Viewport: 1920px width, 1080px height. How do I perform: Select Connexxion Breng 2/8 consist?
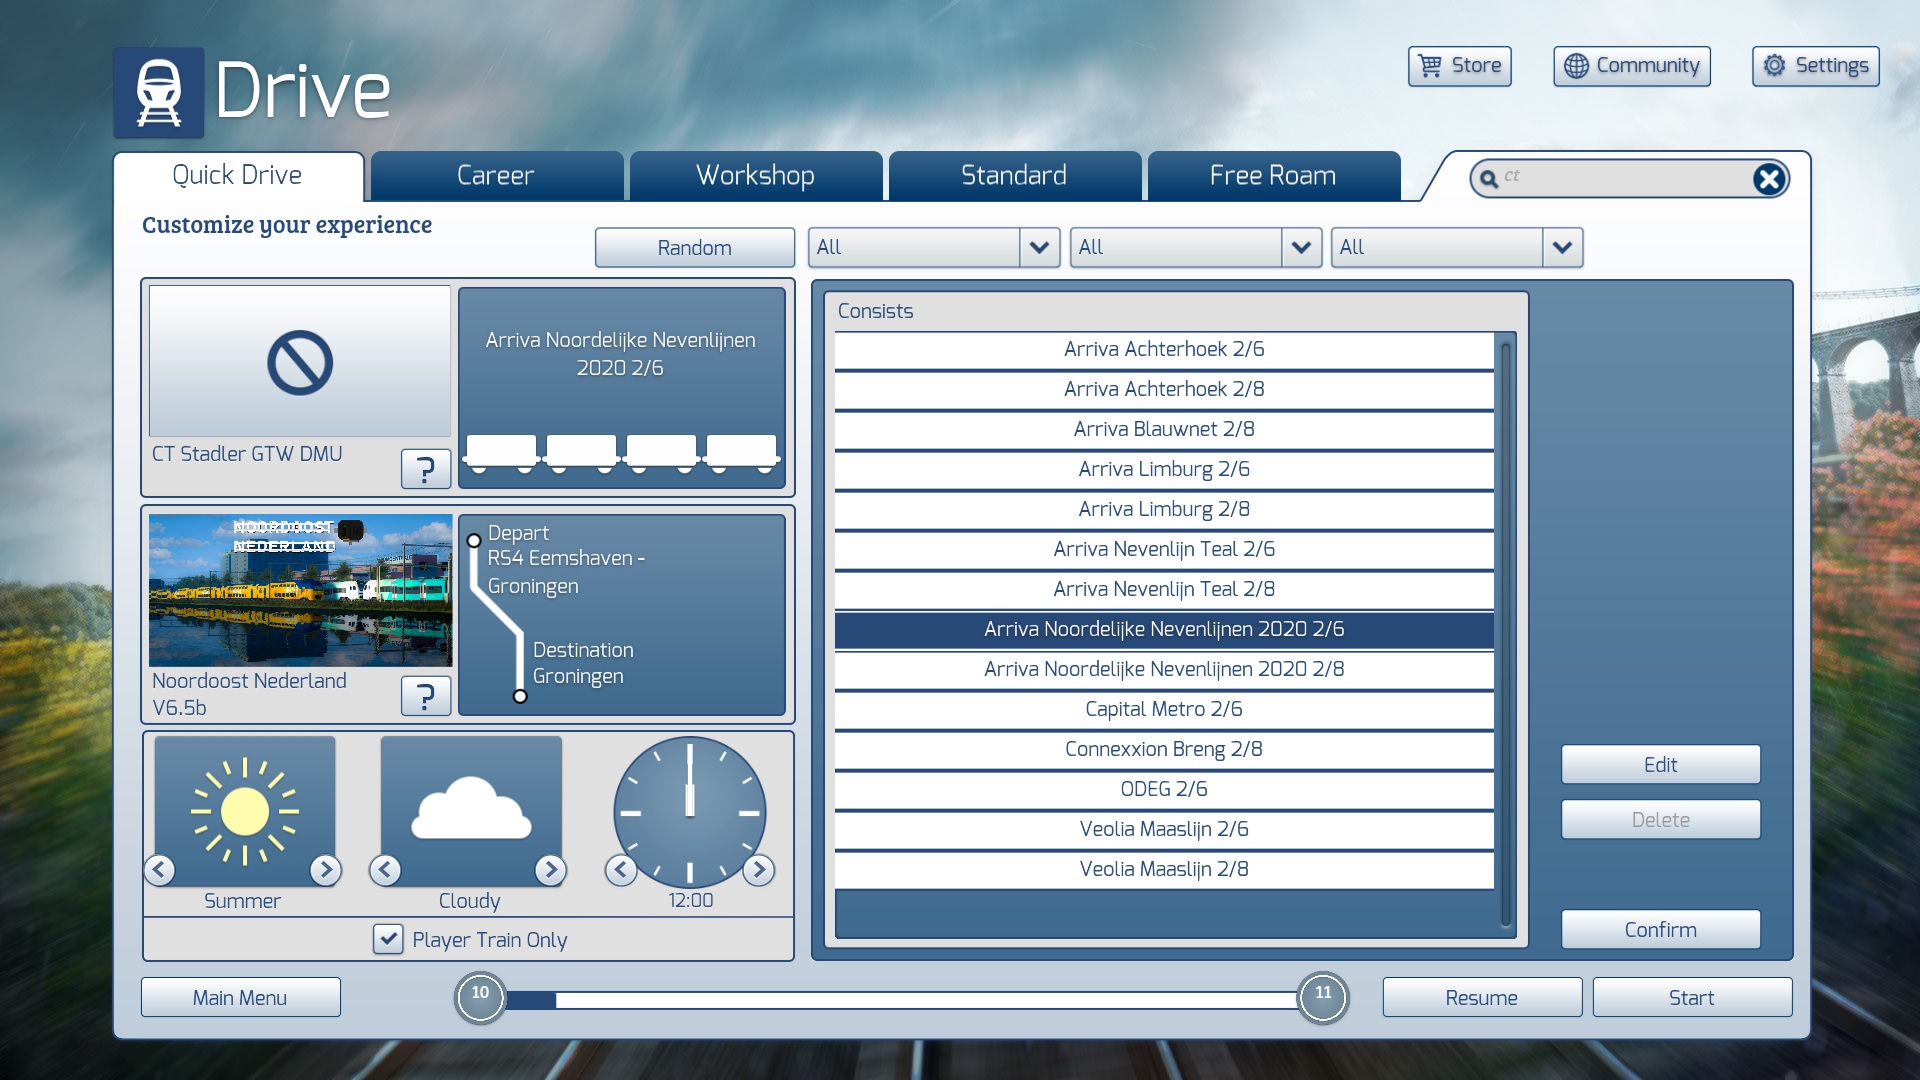click(x=1164, y=749)
